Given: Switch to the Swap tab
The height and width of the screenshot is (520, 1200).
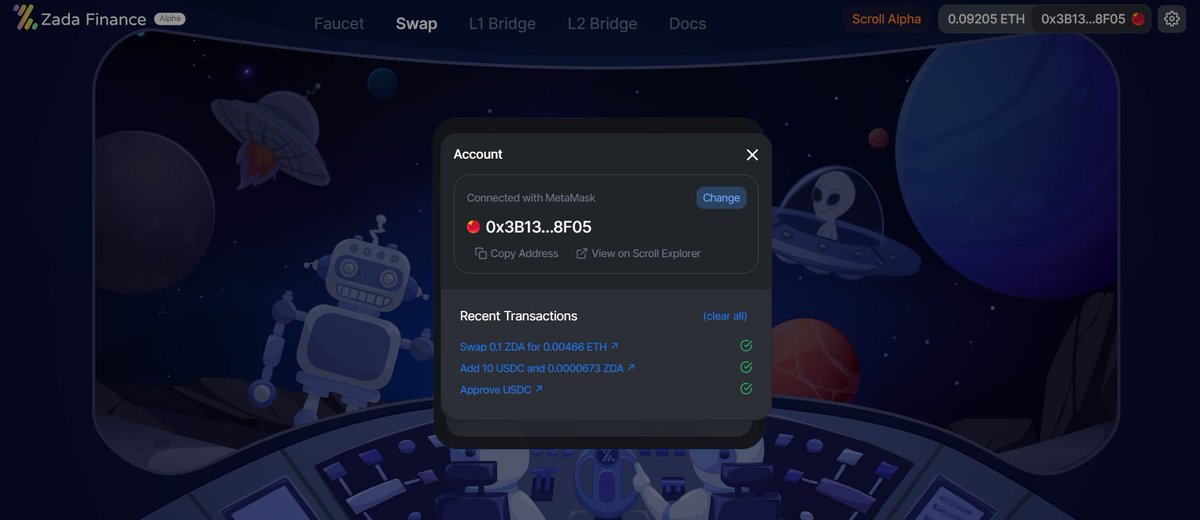Looking at the screenshot, I should 416,23.
